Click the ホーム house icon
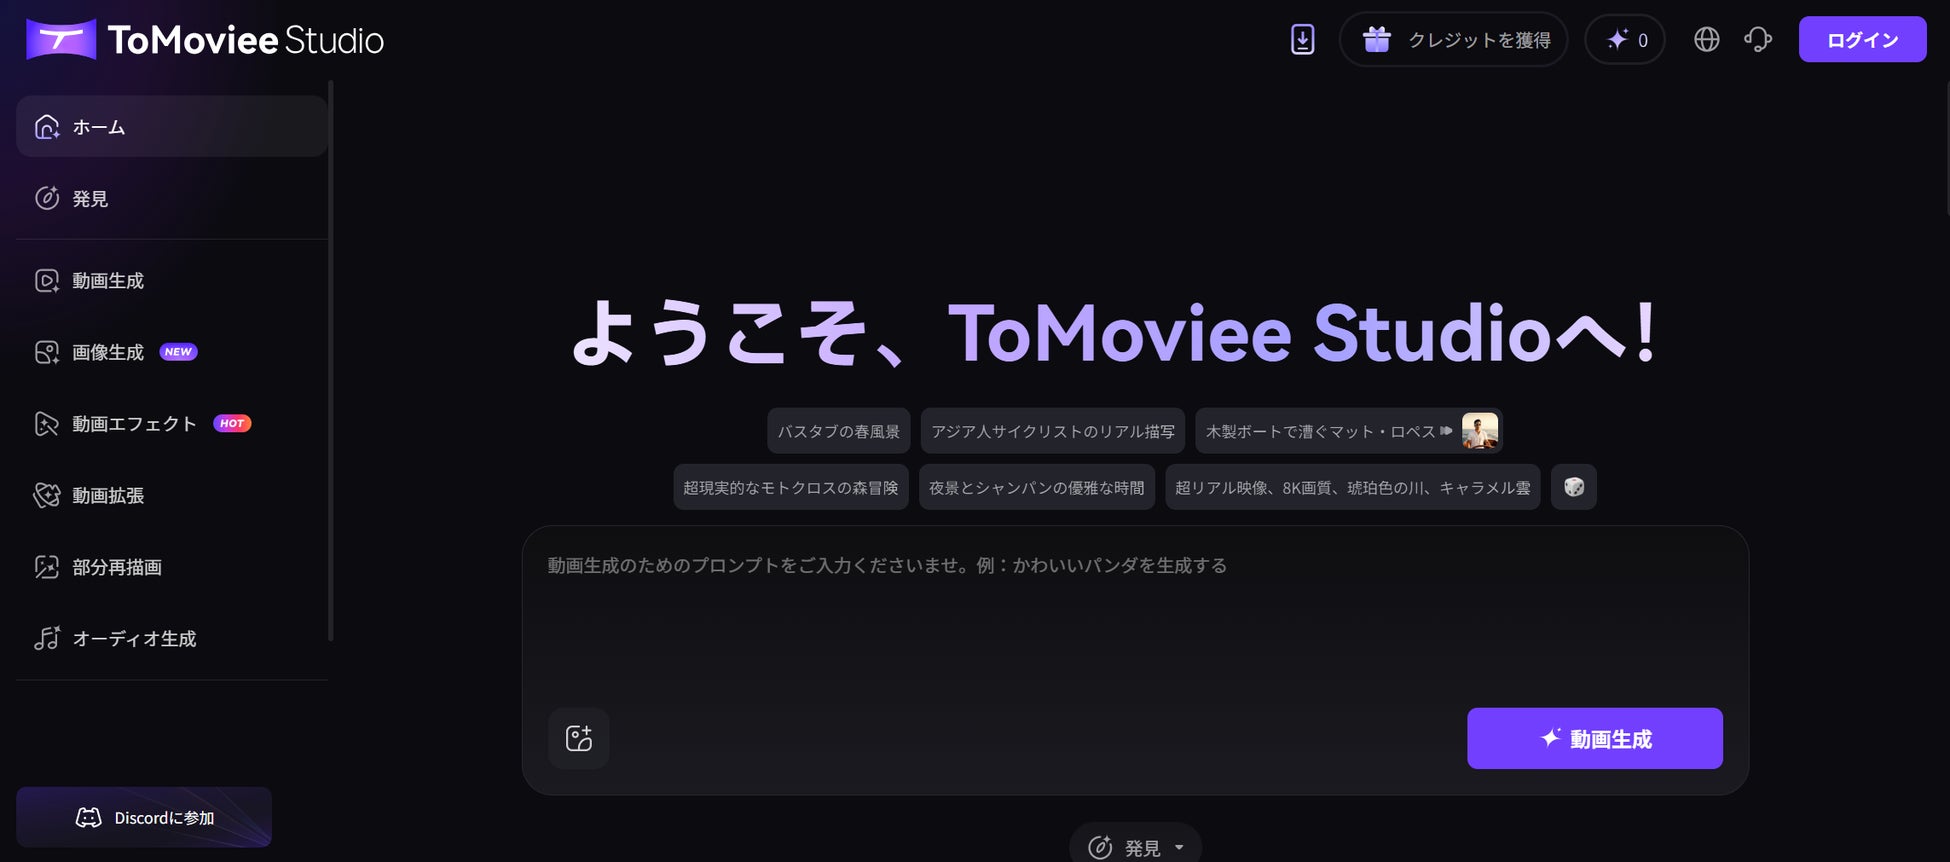The image size is (1950, 862). pos(47,127)
